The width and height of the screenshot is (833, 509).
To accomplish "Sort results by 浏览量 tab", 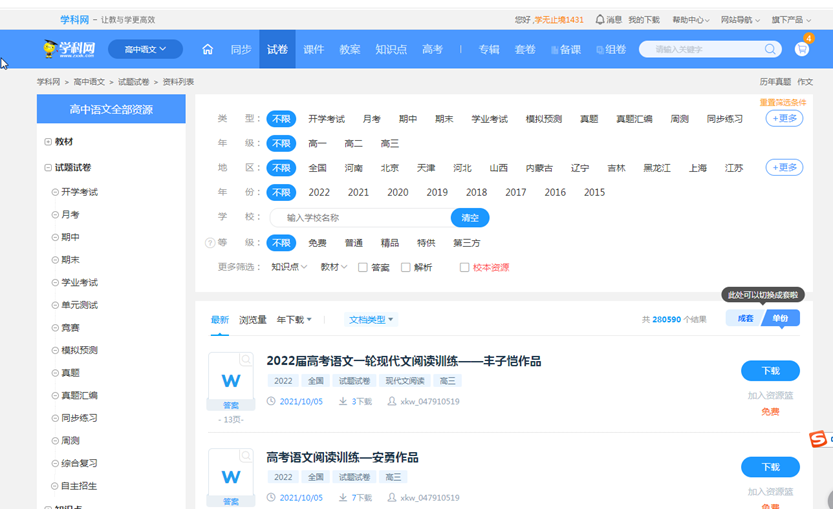I will pyautogui.click(x=252, y=320).
